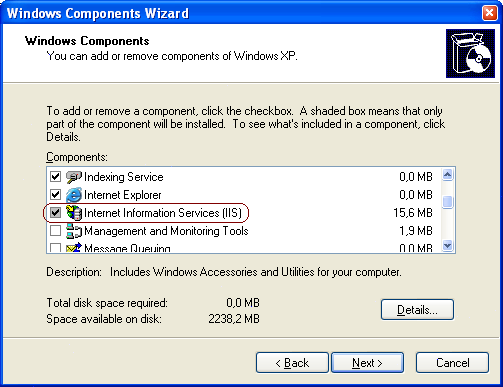
Task: Click the components list scroll down arrow
Action: 447,246
